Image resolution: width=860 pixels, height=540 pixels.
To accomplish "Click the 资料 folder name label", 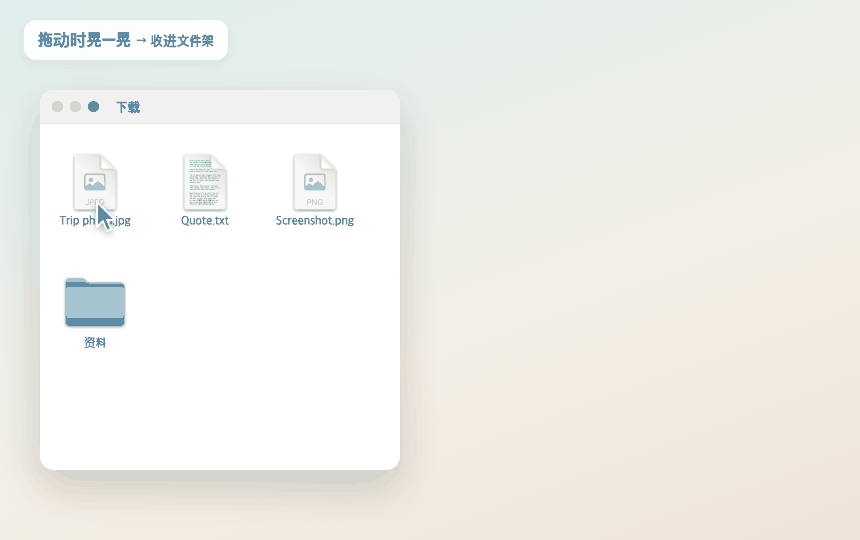I will [x=95, y=343].
